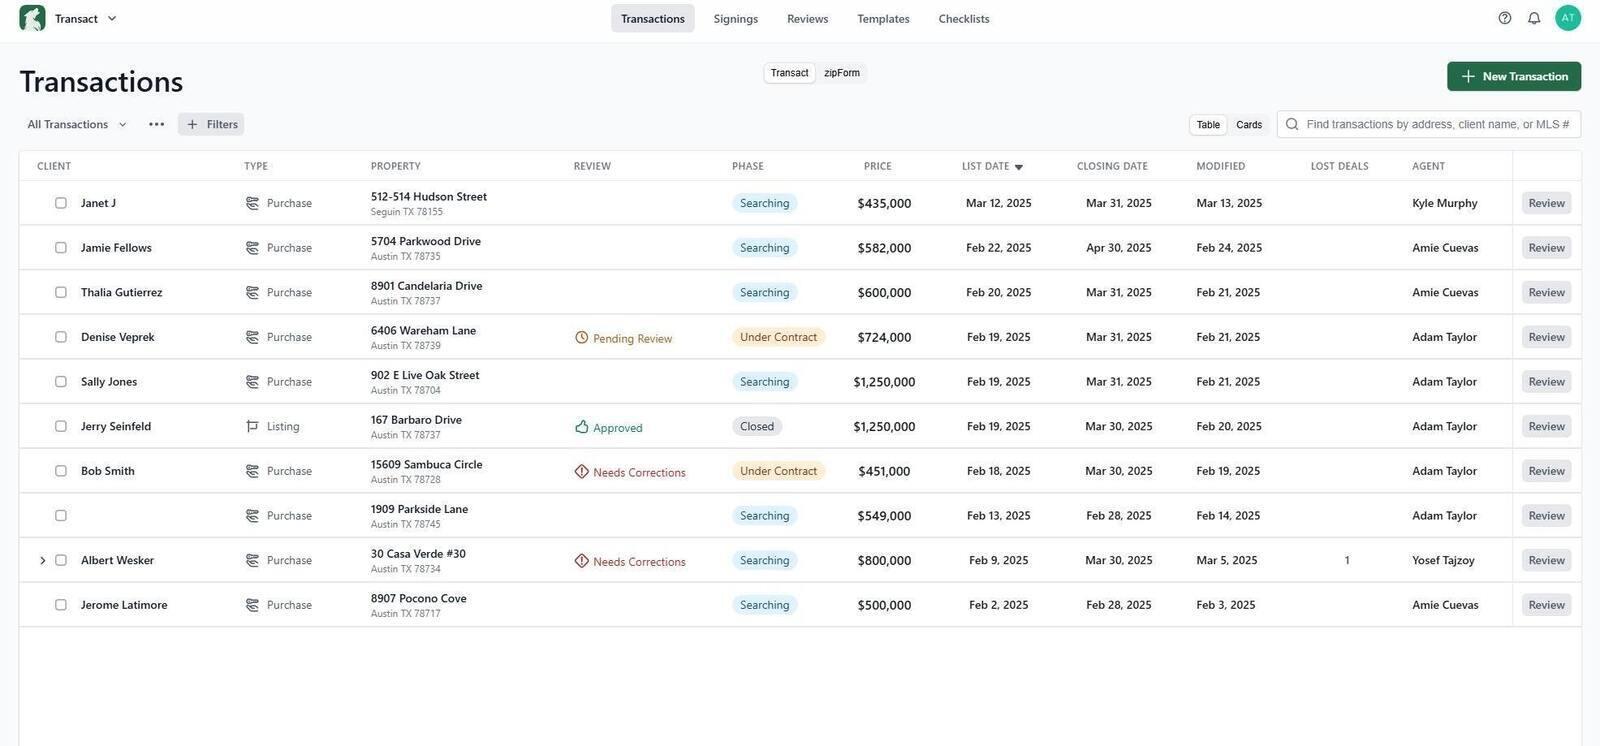The height and width of the screenshot is (746, 1600).
Task: Click the New Transaction button
Action: point(1514,76)
